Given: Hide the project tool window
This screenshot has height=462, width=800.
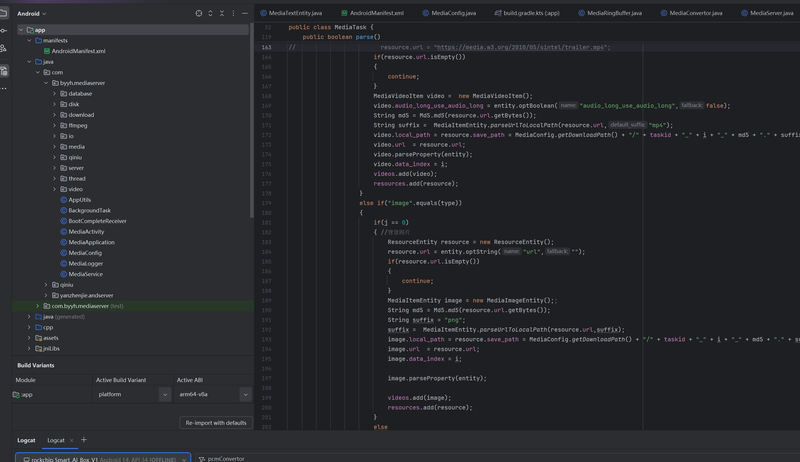Looking at the screenshot, I should tap(245, 13).
